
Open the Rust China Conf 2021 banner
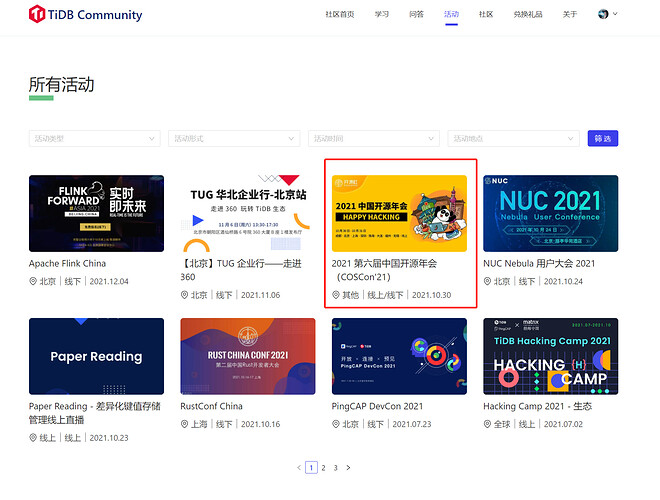click(x=247, y=356)
